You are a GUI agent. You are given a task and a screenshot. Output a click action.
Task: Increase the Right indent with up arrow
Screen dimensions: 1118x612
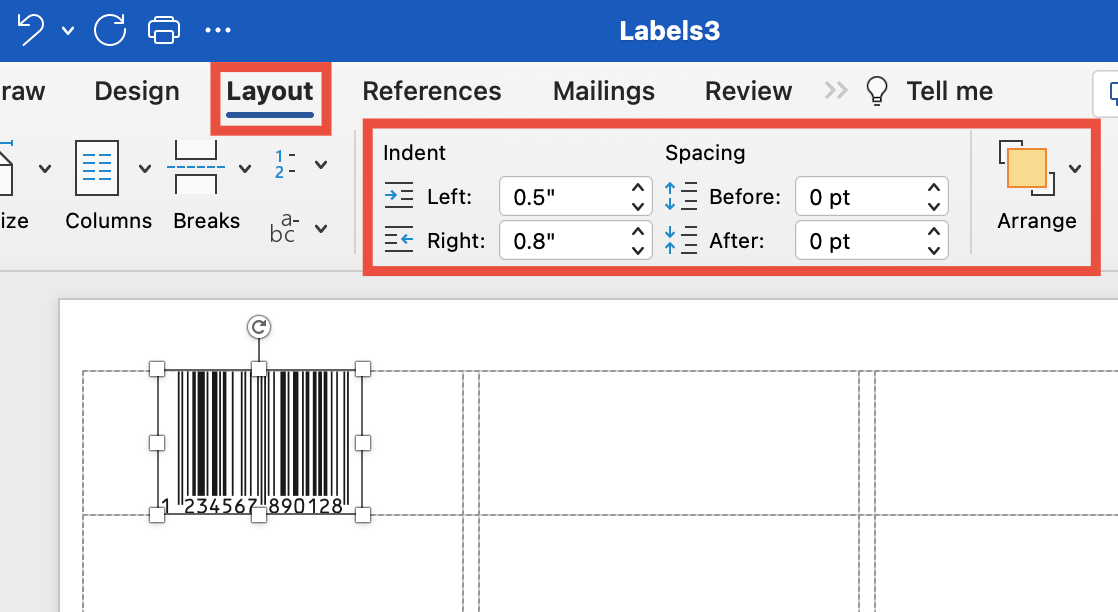point(637,231)
